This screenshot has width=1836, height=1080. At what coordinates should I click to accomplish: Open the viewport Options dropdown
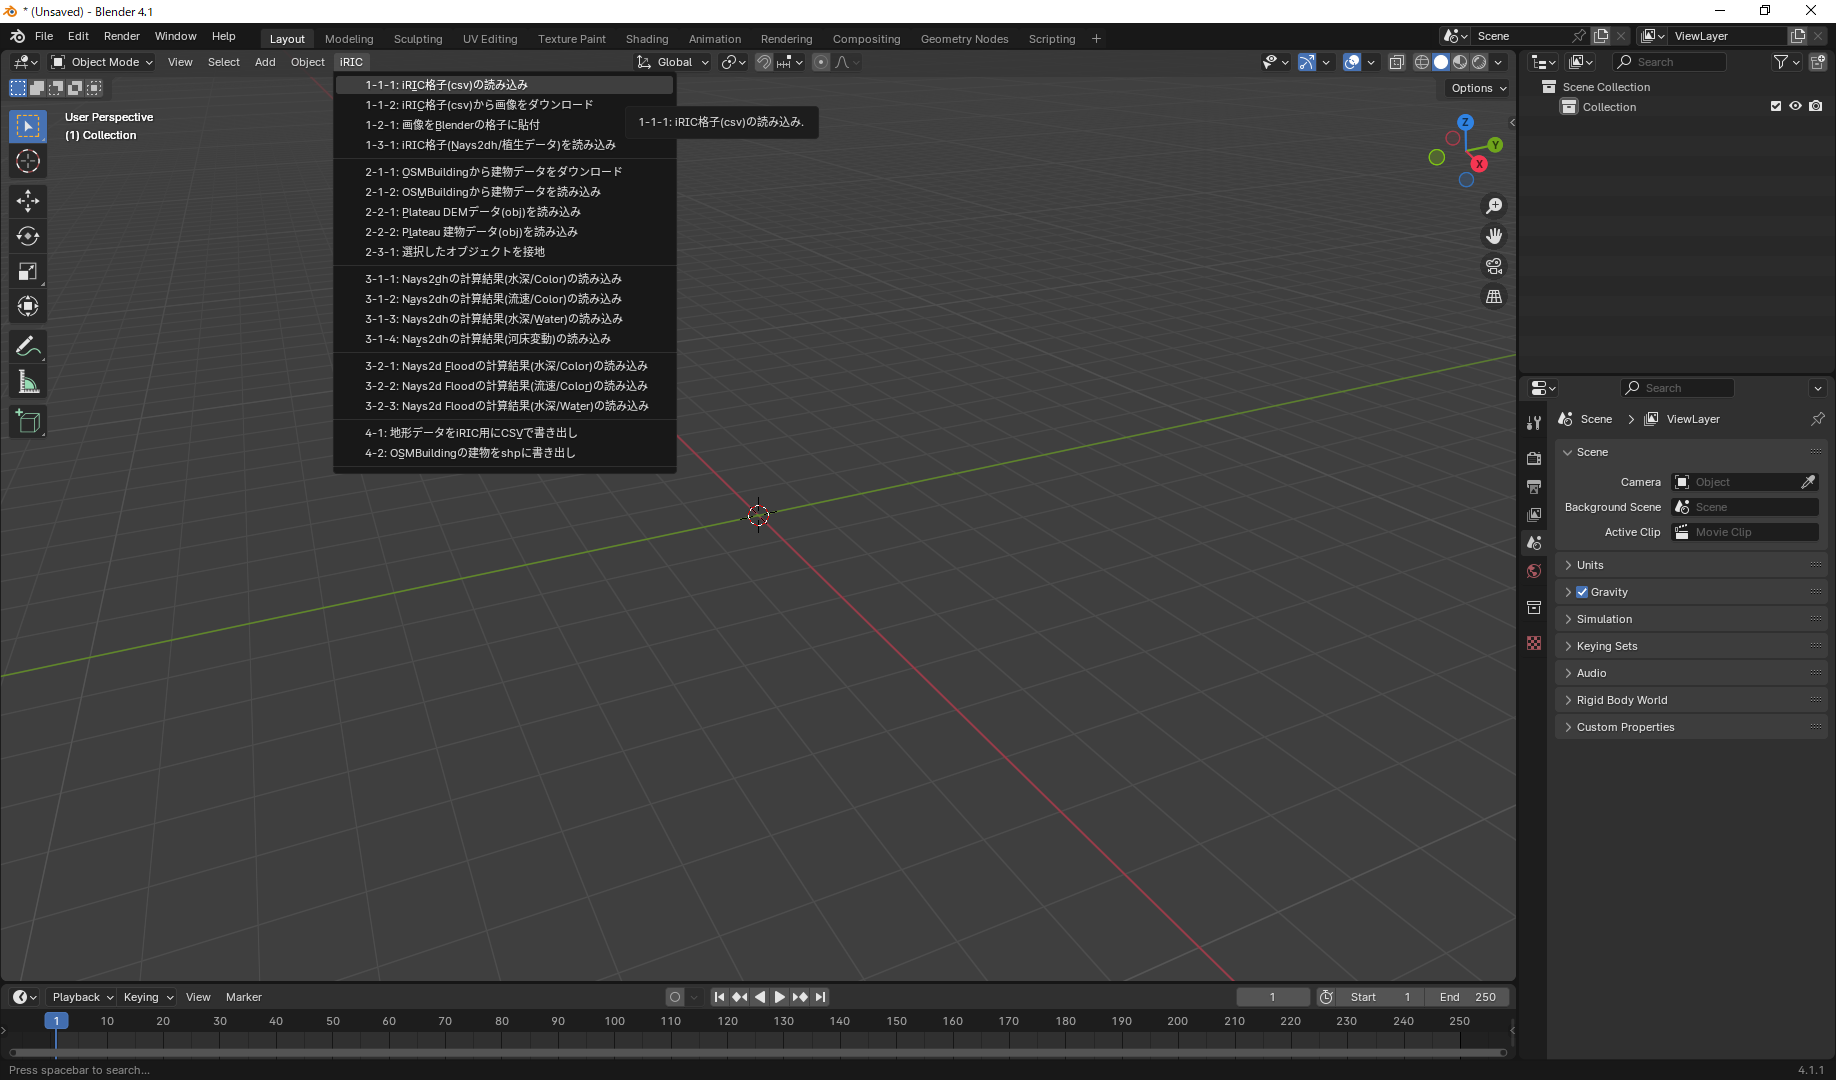click(1478, 88)
